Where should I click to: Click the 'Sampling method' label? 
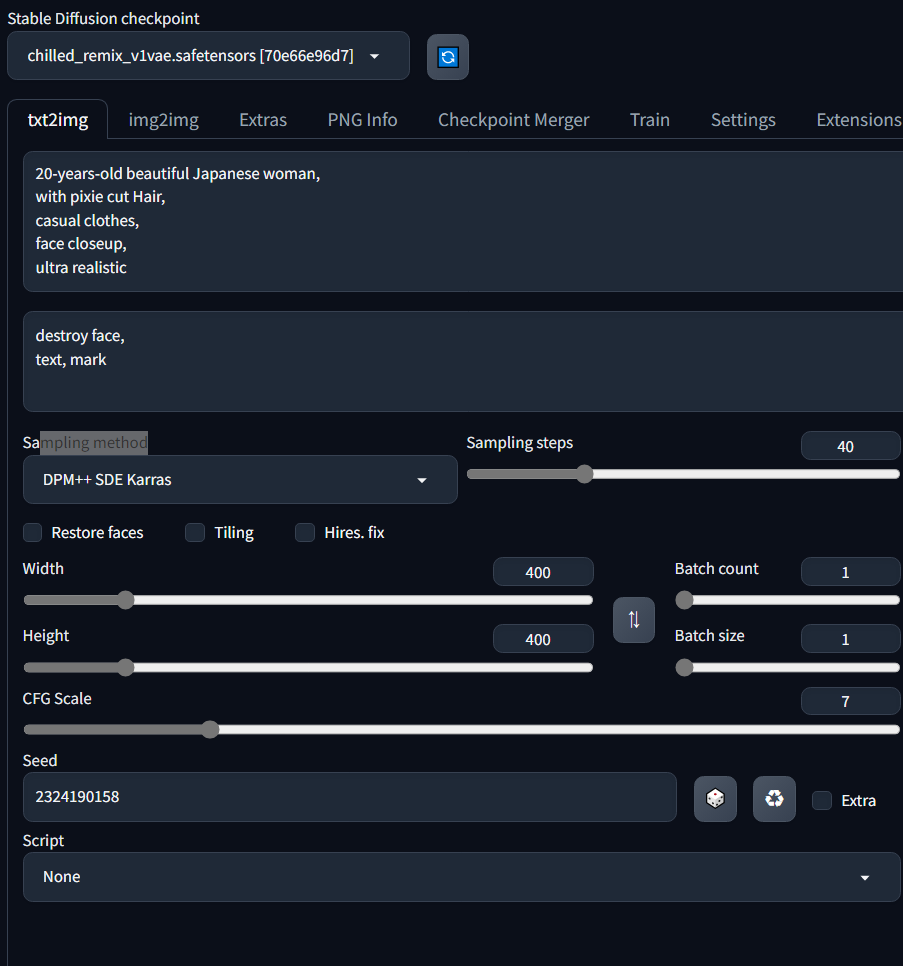coord(85,442)
